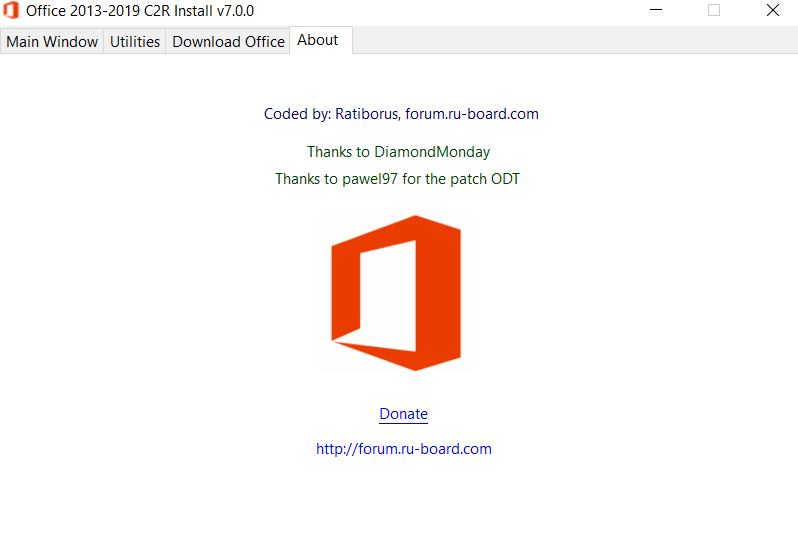
Task: Switch to the Main Window tab
Action: point(52,41)
